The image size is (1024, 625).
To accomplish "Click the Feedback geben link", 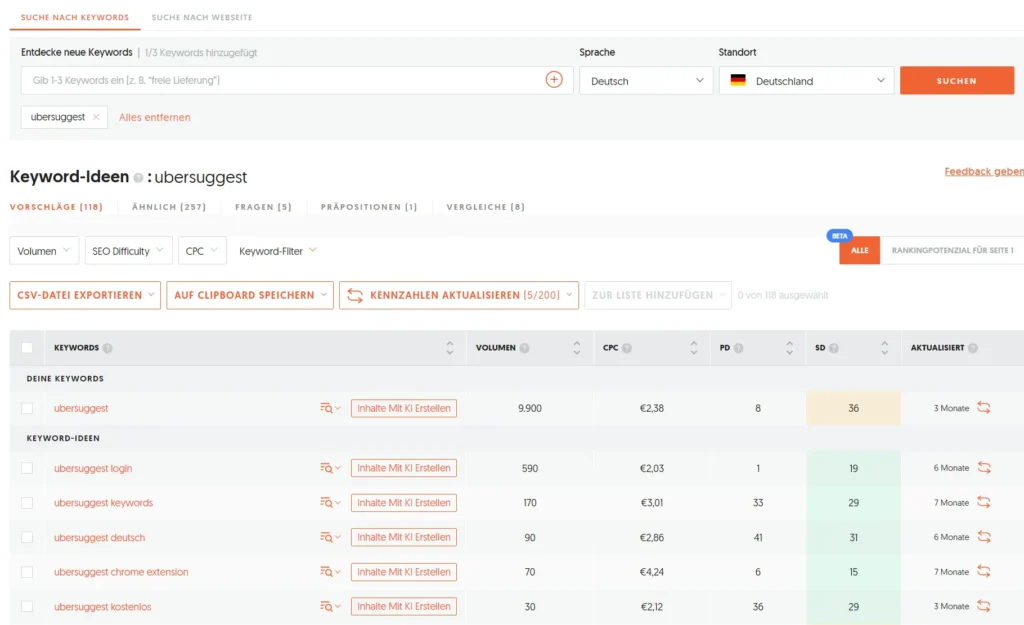I will point(983,172).
